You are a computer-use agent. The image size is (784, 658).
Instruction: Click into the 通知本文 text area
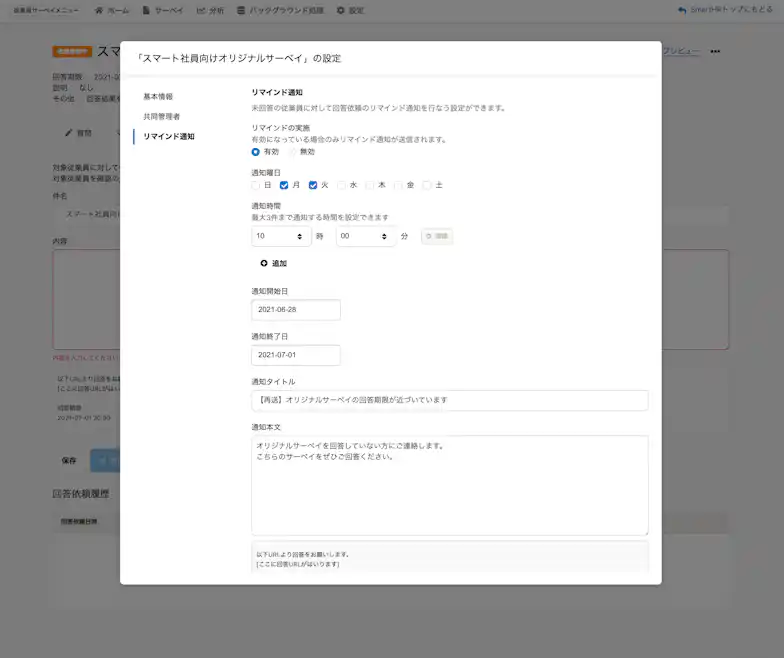click(x=450, y=486)
